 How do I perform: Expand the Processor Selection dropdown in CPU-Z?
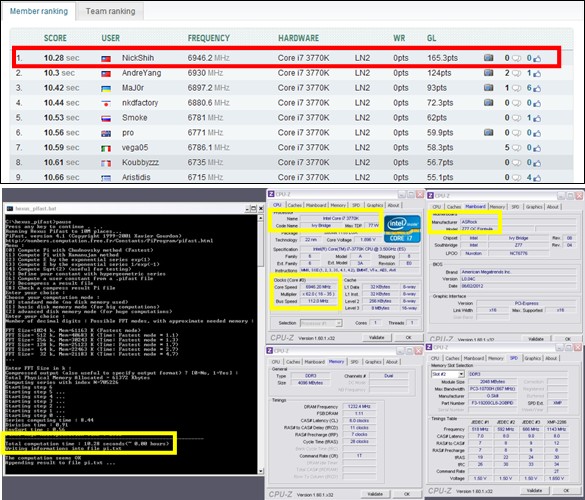click(x=321, y=323)
